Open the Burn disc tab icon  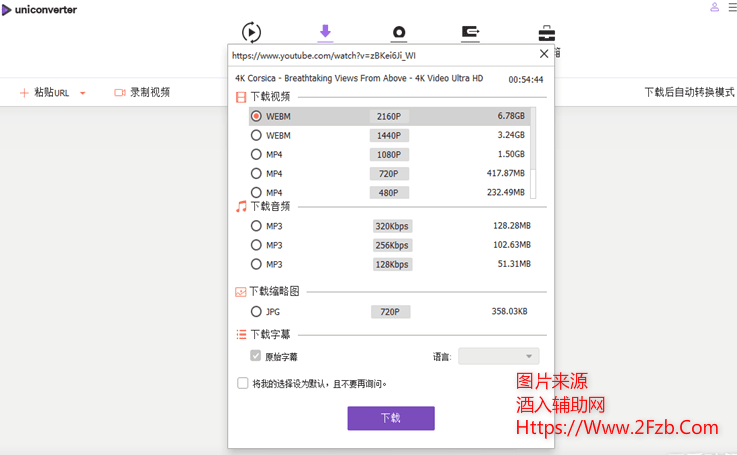[x=399, y=32]
